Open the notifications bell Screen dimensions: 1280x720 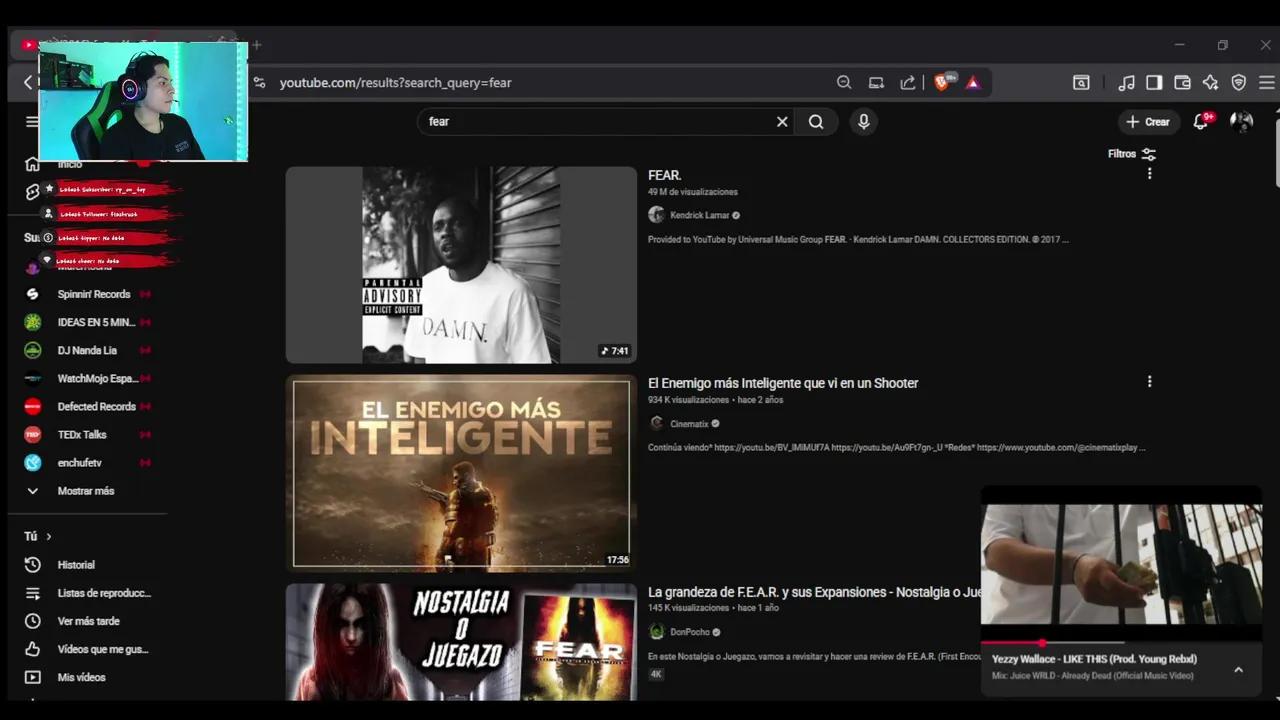pyautogui.click(x=1202, y=121)
